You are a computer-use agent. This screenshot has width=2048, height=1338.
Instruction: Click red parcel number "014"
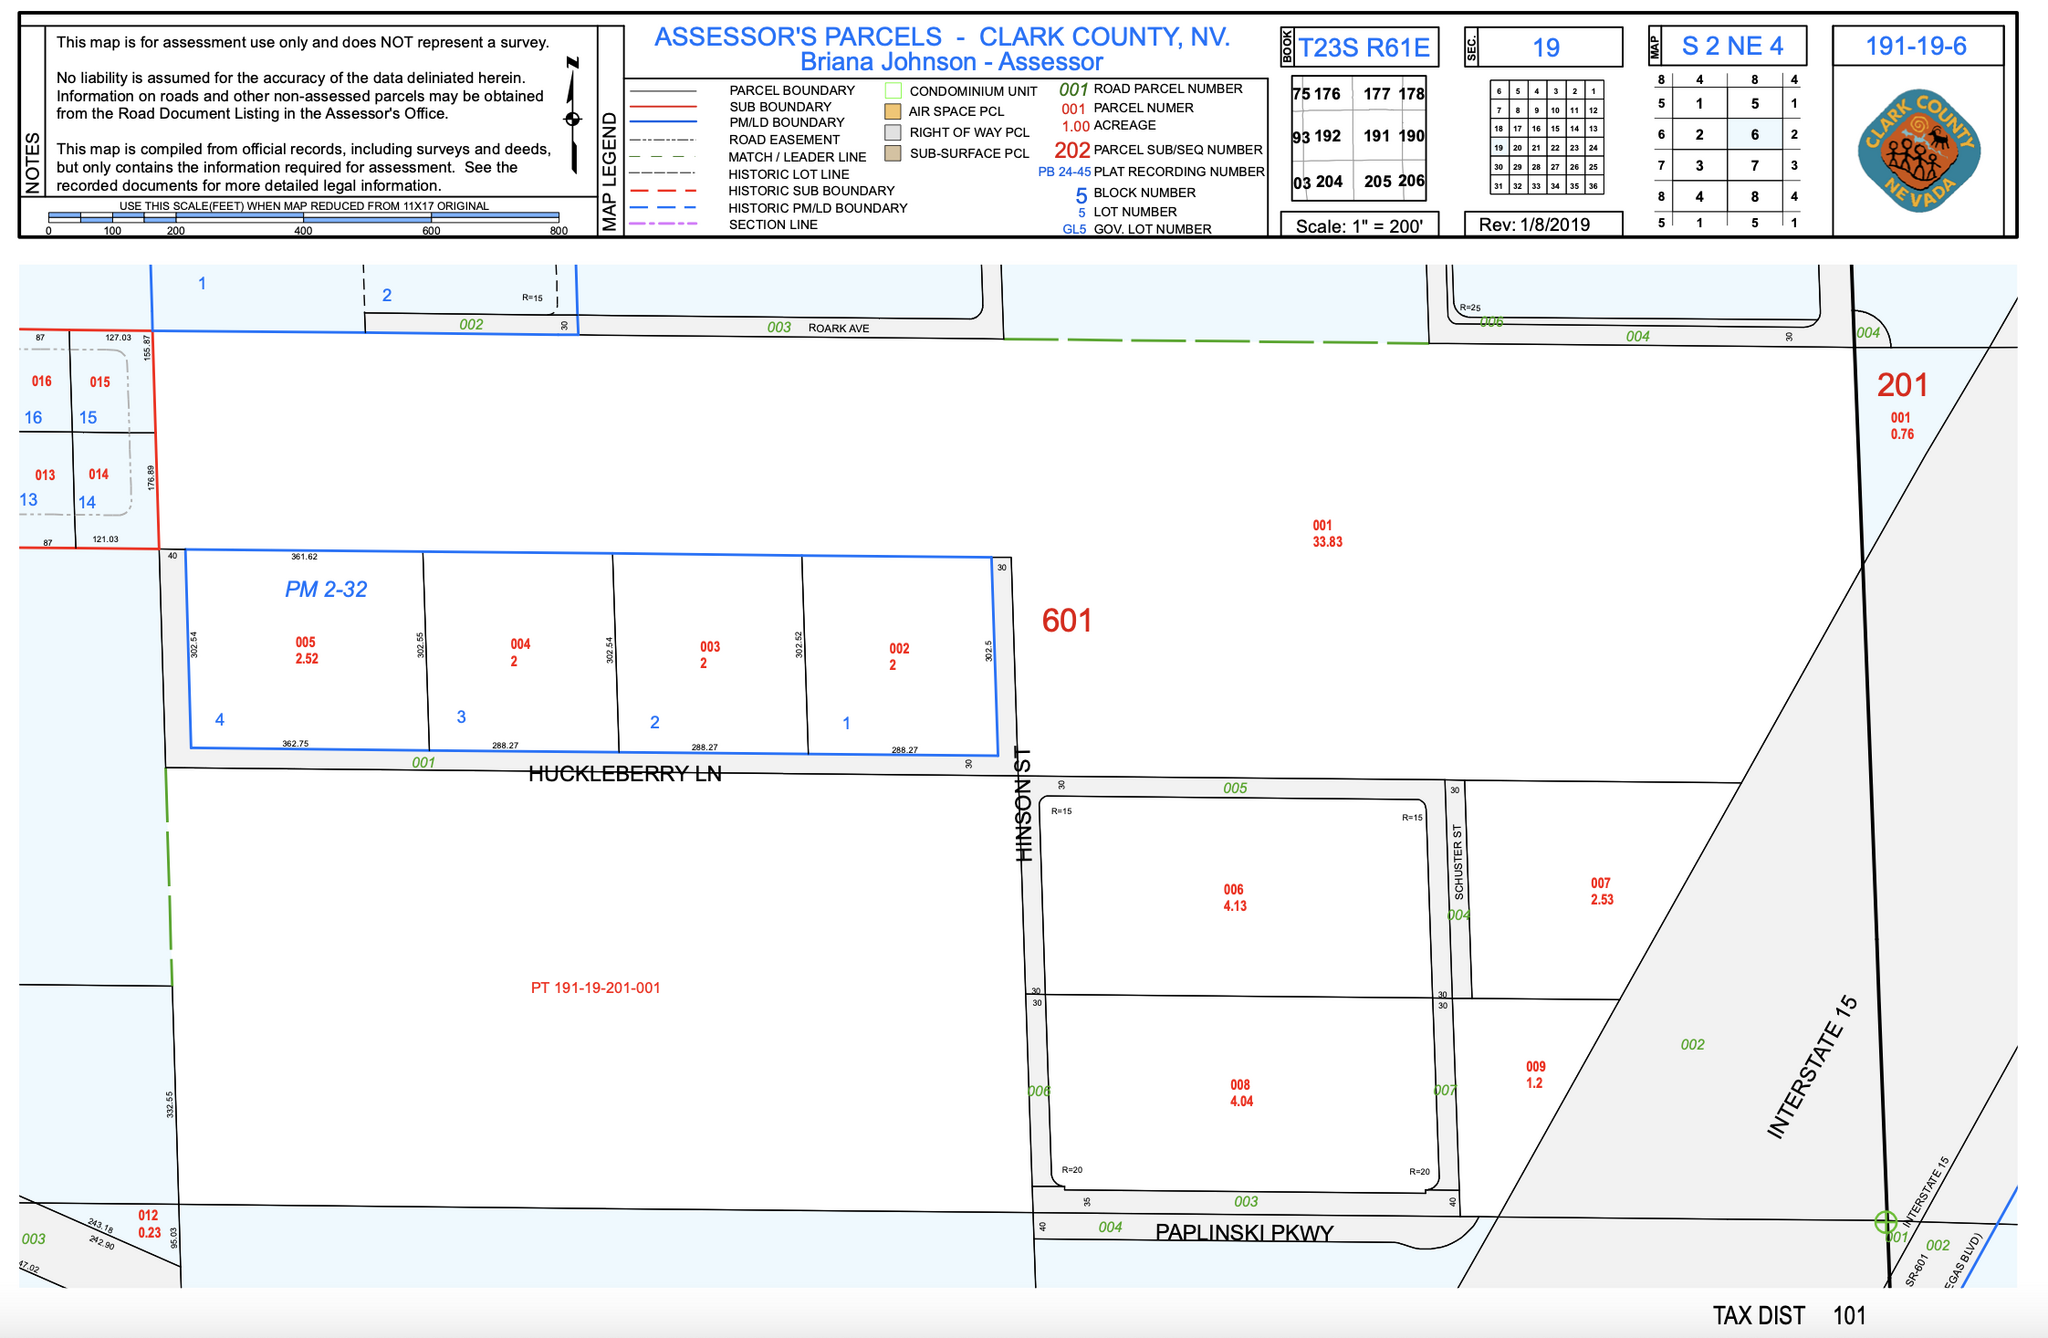(x=98, y=474)
